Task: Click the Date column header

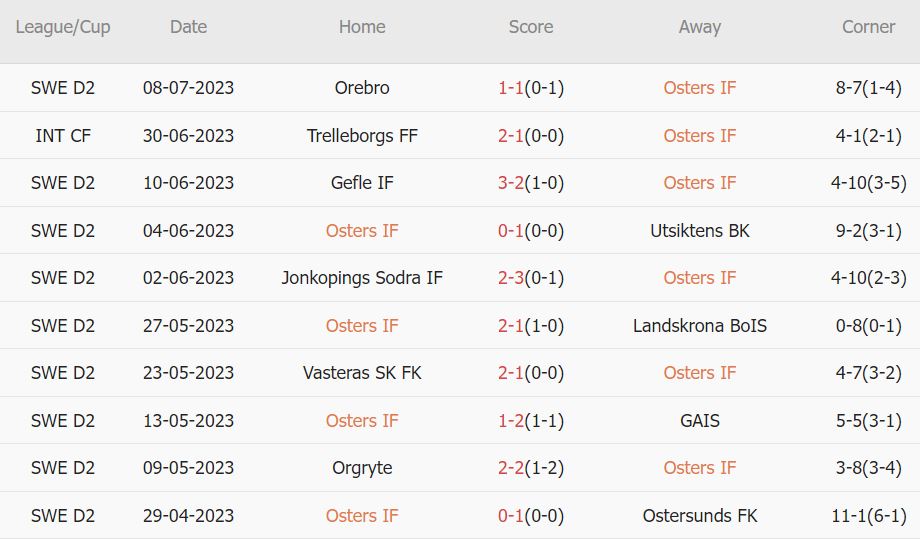Action: click(188, 27)
